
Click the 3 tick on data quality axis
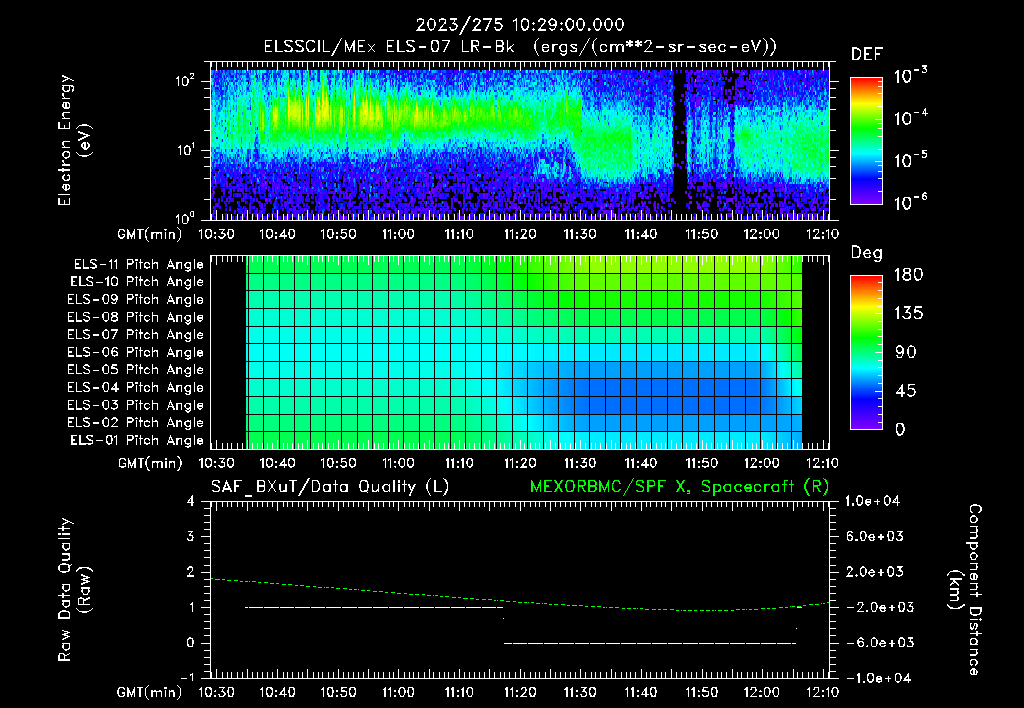(191, 537)
